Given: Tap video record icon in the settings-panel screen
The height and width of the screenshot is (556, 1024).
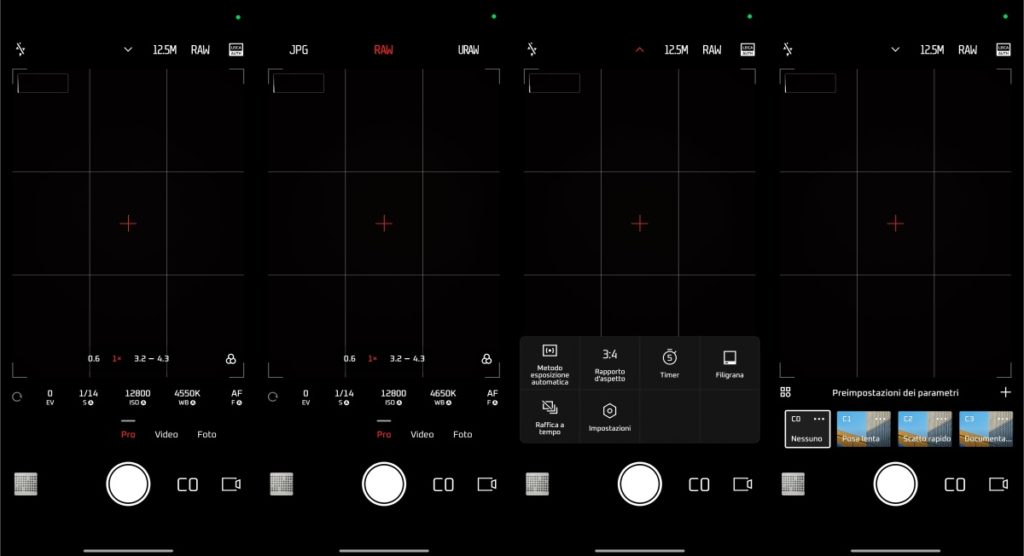Looking at the screenshot, I should coord(743,484).
